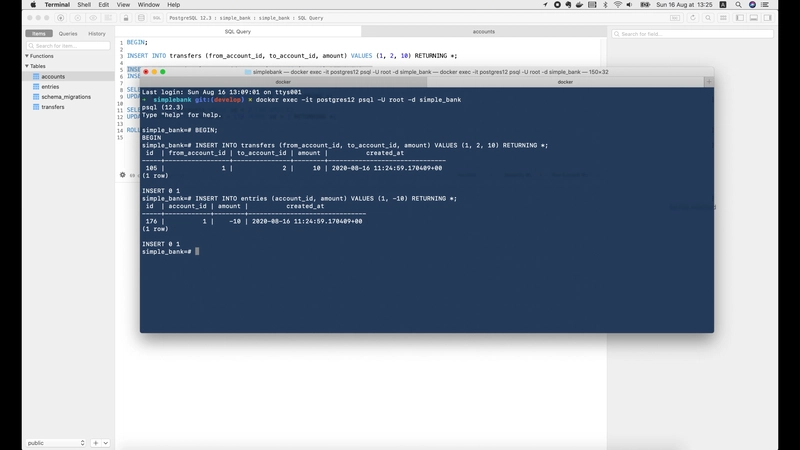Select the schema_migrations table

(x=66, y=97)
